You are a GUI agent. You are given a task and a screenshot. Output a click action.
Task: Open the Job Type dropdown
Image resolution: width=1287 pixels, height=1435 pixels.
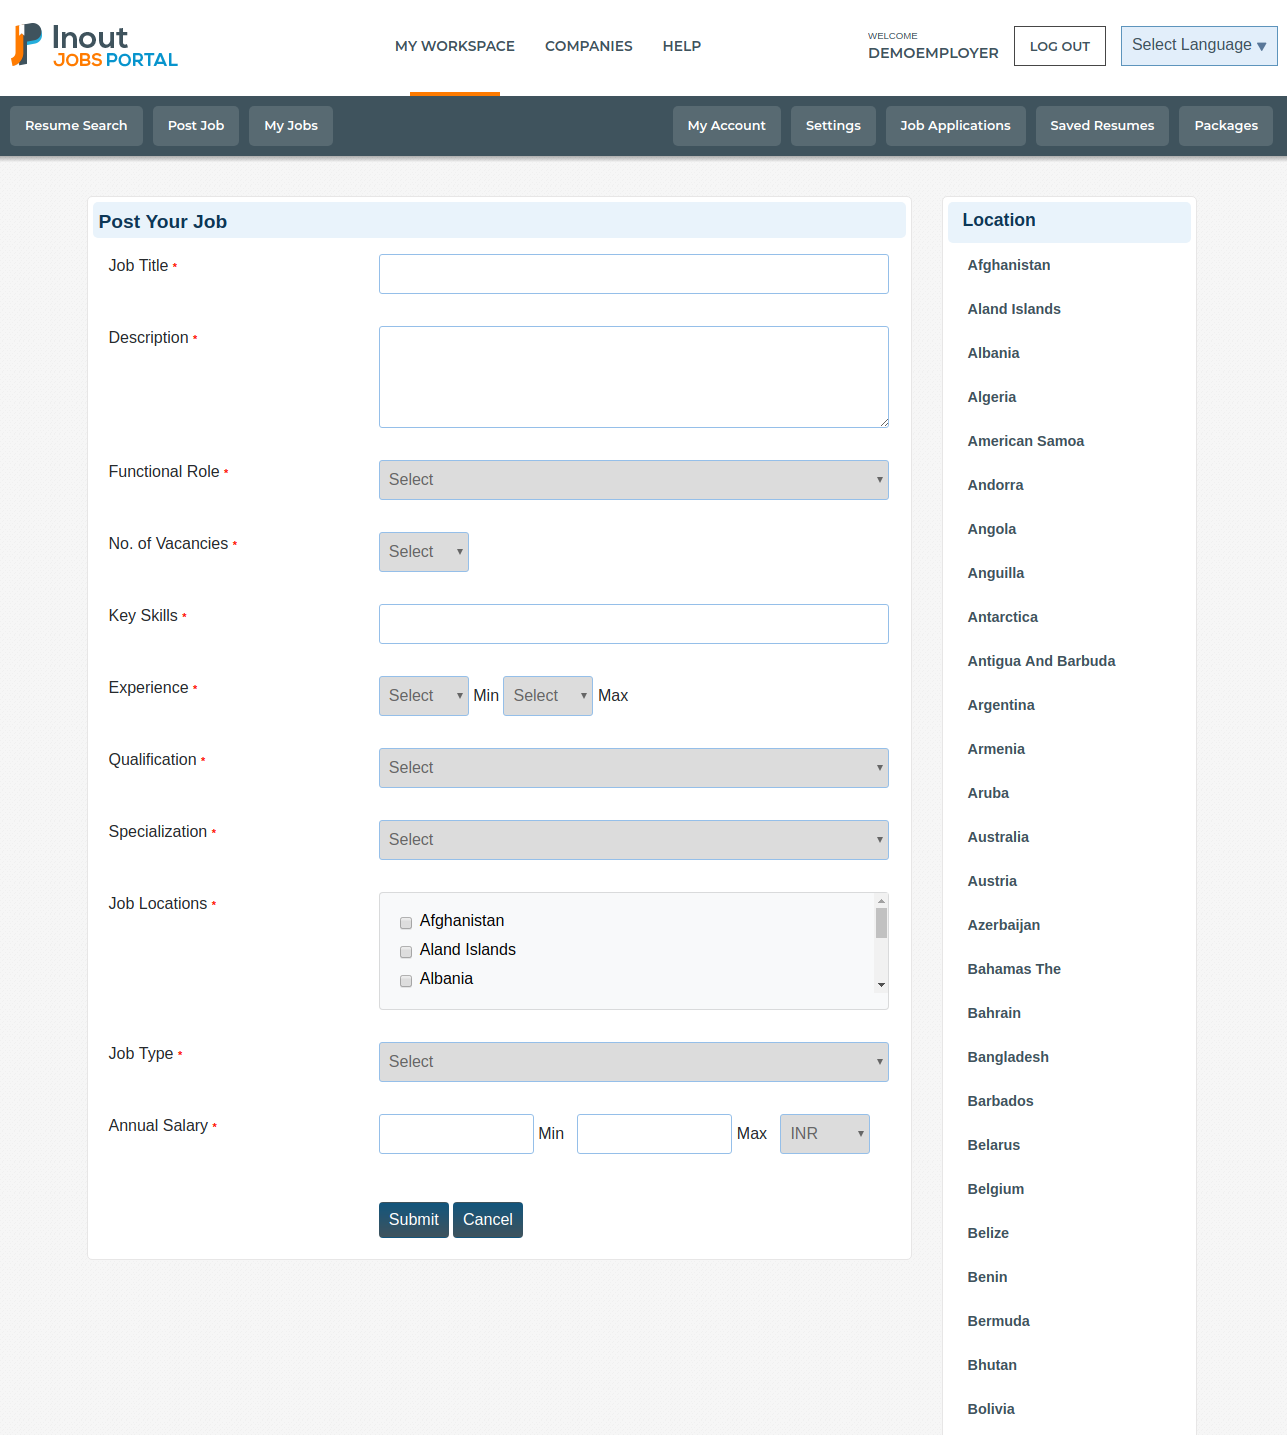pos(633,1061)
